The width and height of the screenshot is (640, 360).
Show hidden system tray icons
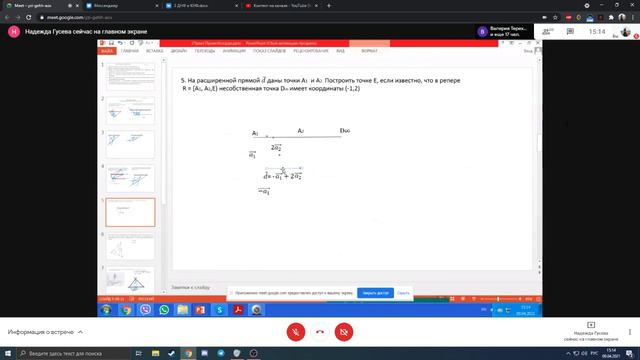click(568, 353)
